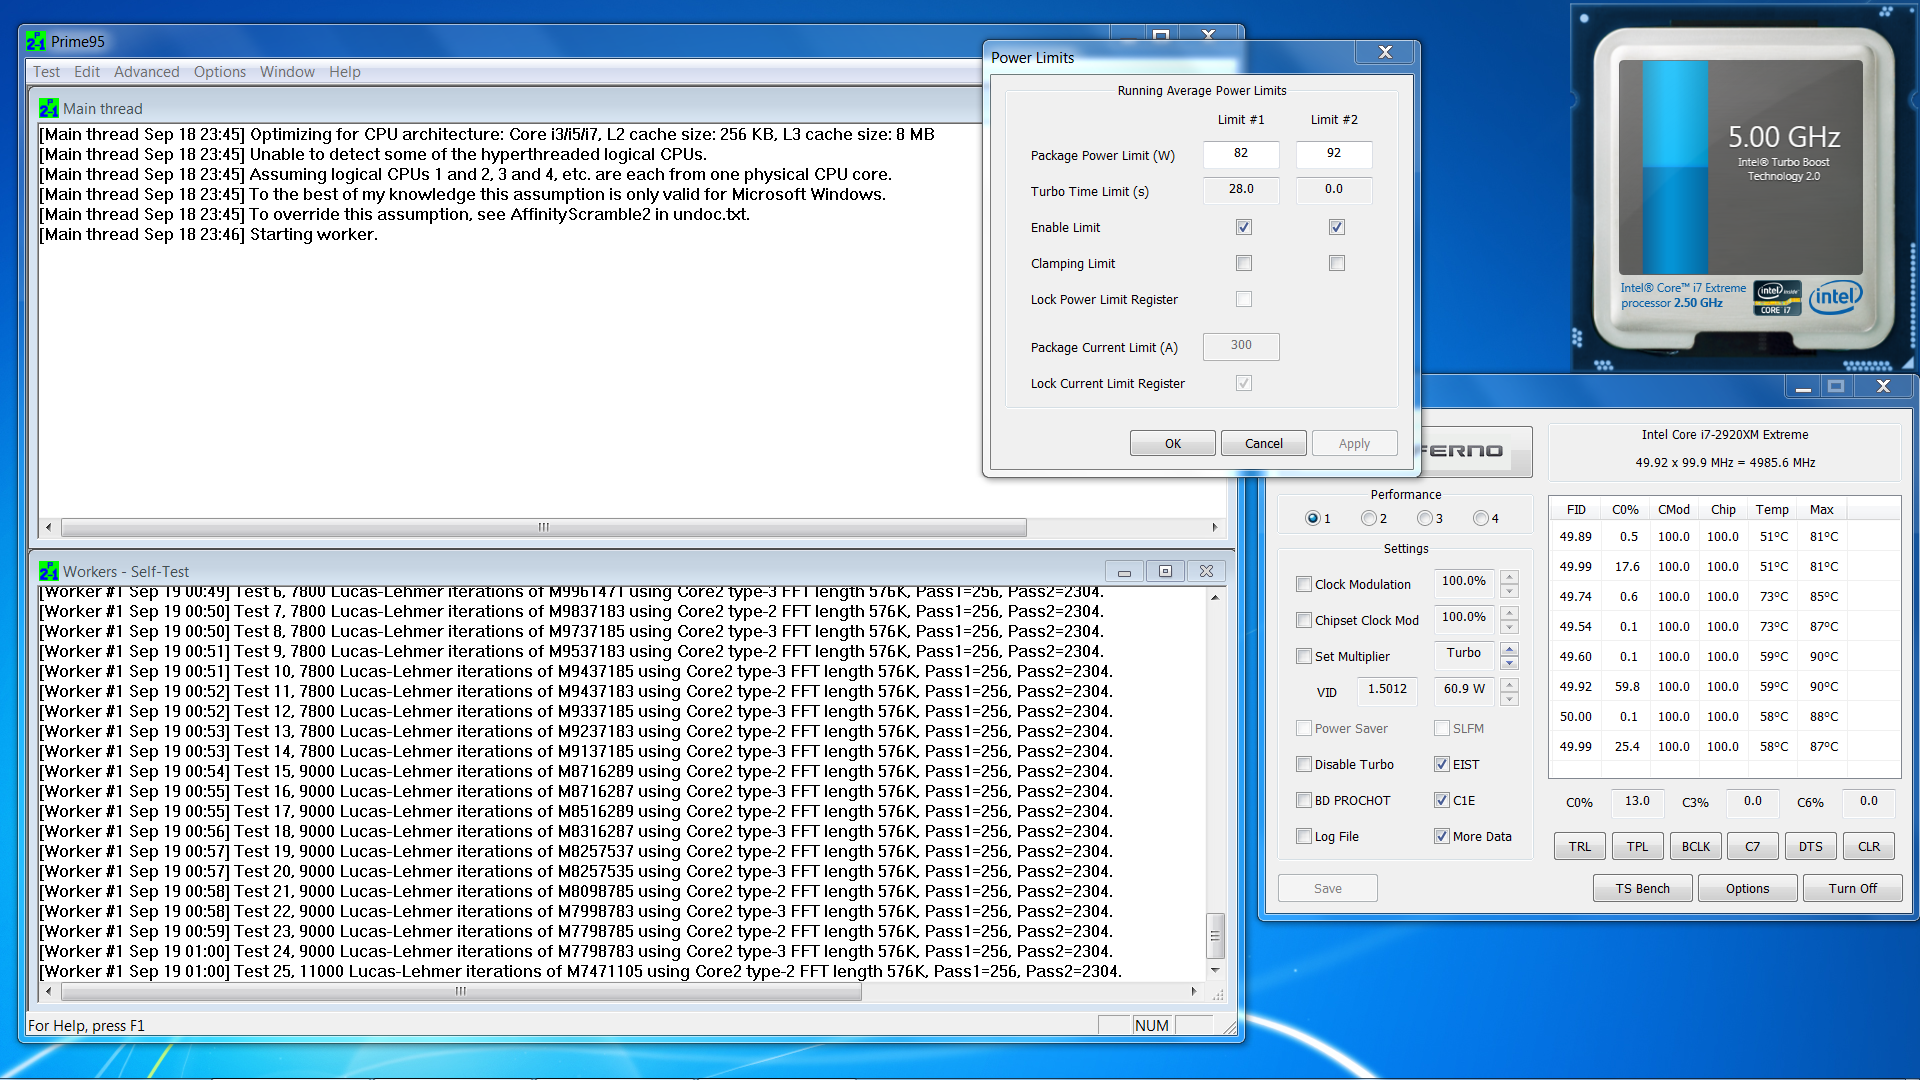
Task: Click Turn Off in ThrottleStop
Action: tap(1852, 888)
